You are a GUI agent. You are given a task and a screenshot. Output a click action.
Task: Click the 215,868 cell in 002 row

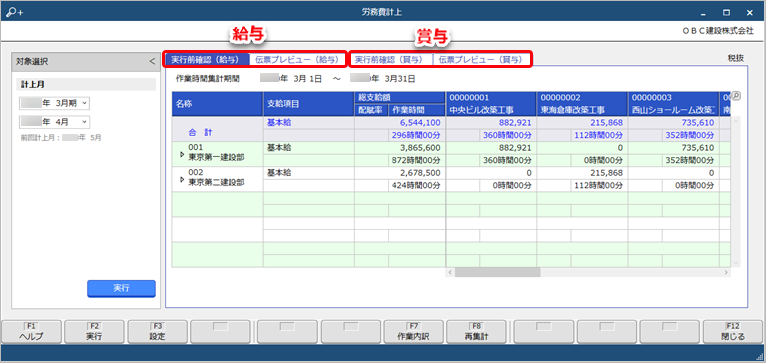pos(606,172)
